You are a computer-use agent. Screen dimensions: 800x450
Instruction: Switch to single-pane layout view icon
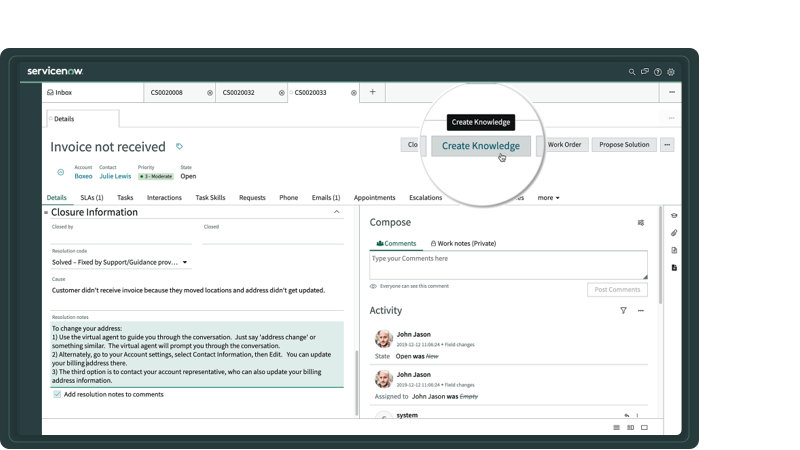pos(644,428)
